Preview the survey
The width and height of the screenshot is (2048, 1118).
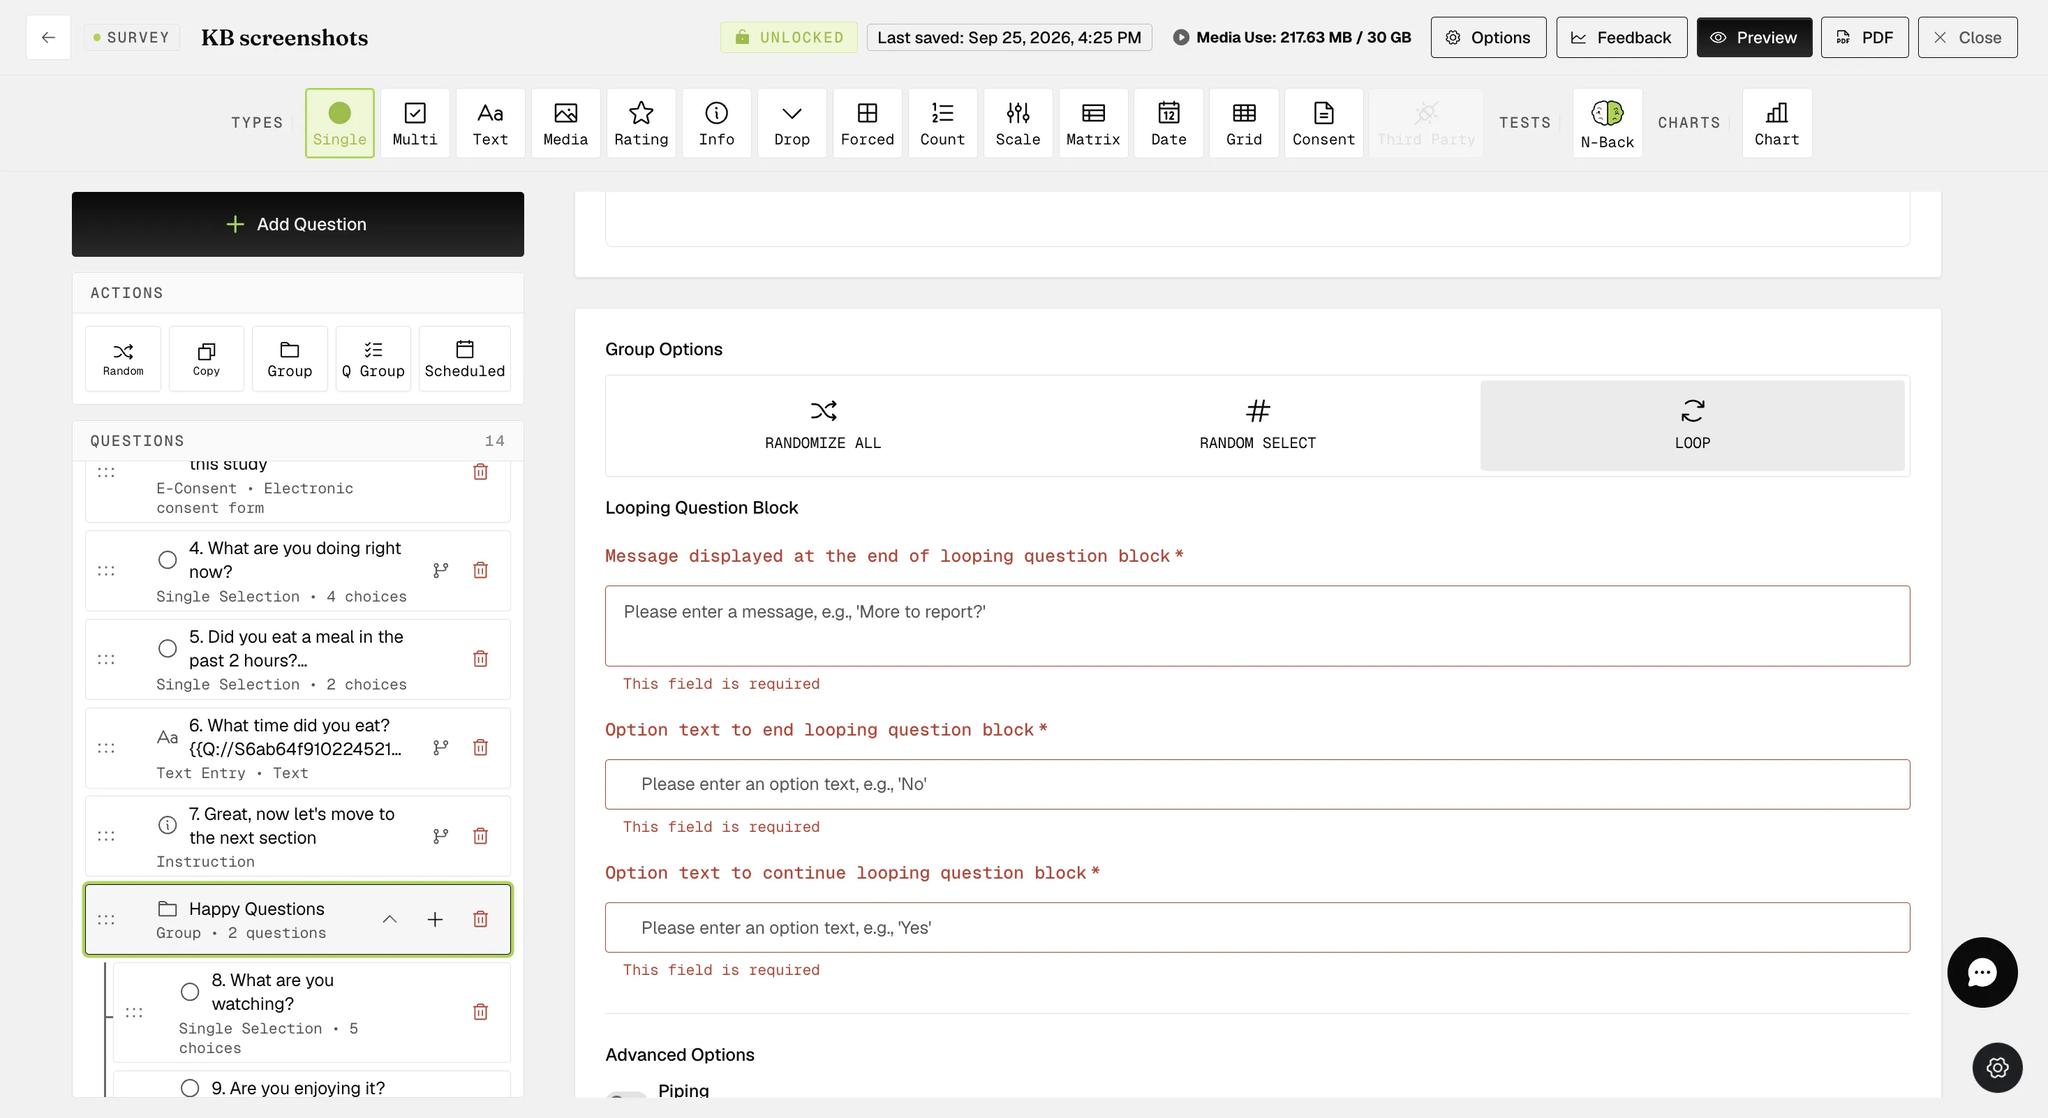[x=1754, y=38]
